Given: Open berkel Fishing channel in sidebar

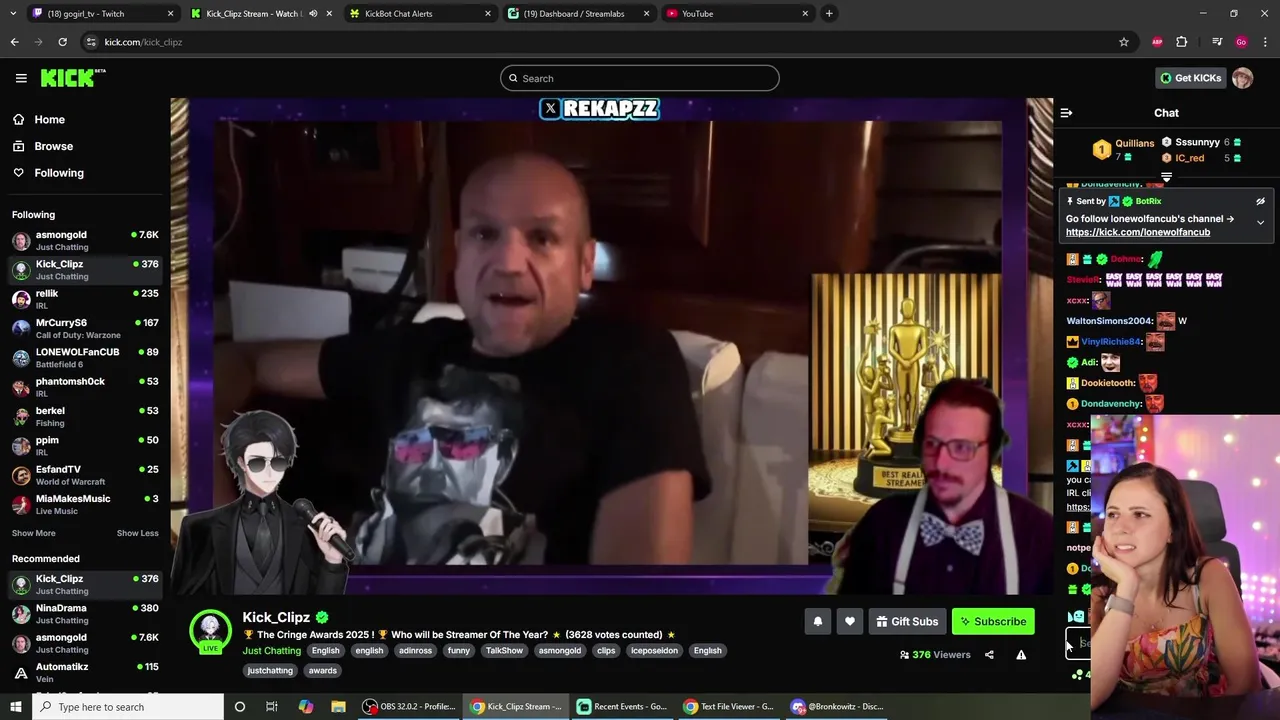Looking at the screenshot, I should [85, 416].
